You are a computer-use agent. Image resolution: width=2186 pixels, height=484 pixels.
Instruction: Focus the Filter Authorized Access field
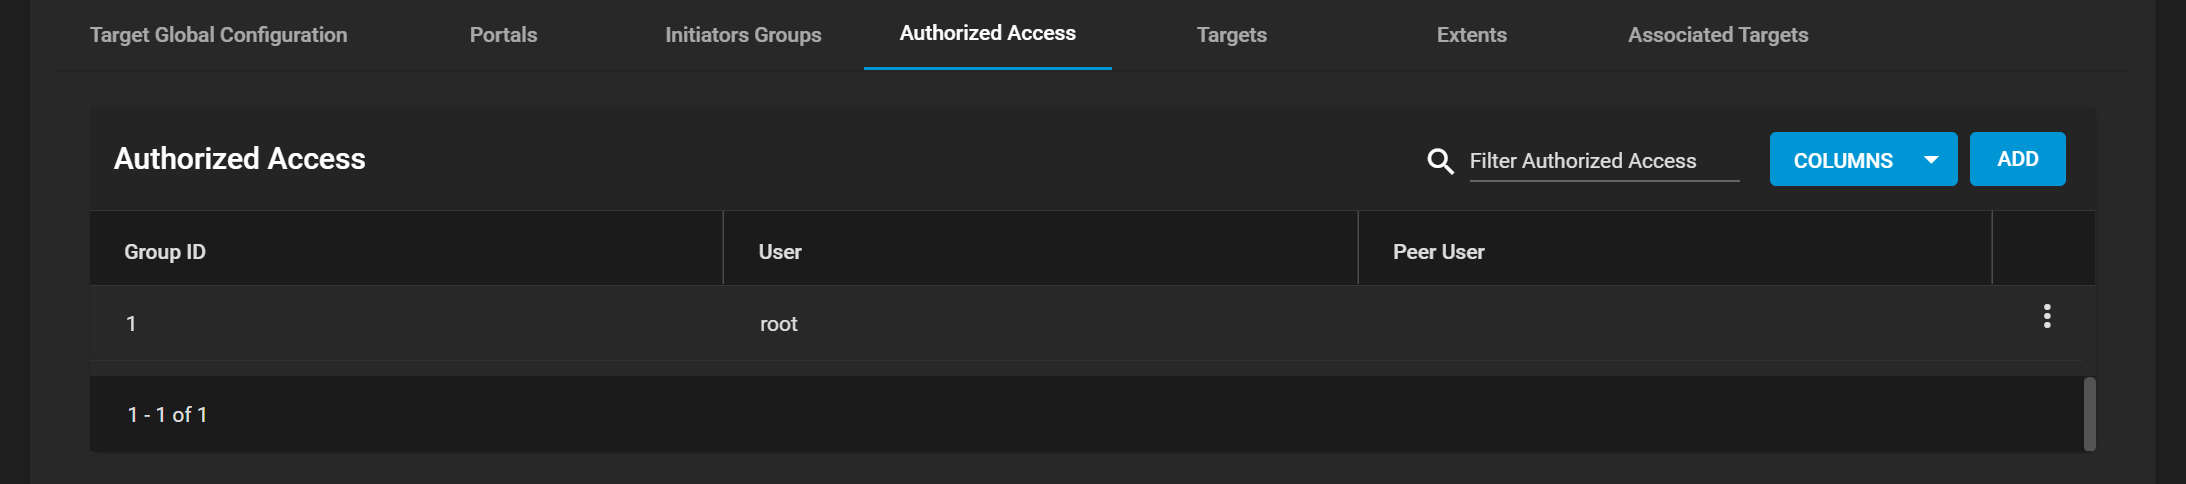[x=1604, y=161]
